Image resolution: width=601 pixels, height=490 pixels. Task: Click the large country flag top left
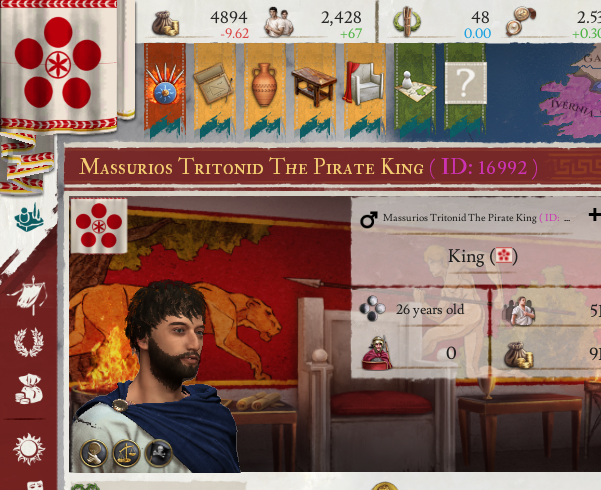(58, 63)
